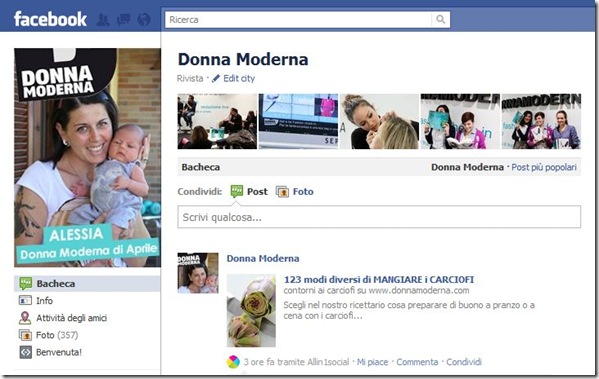
Task: Click the pencil icon beside Edit city
Action: (x=216, y=78)
